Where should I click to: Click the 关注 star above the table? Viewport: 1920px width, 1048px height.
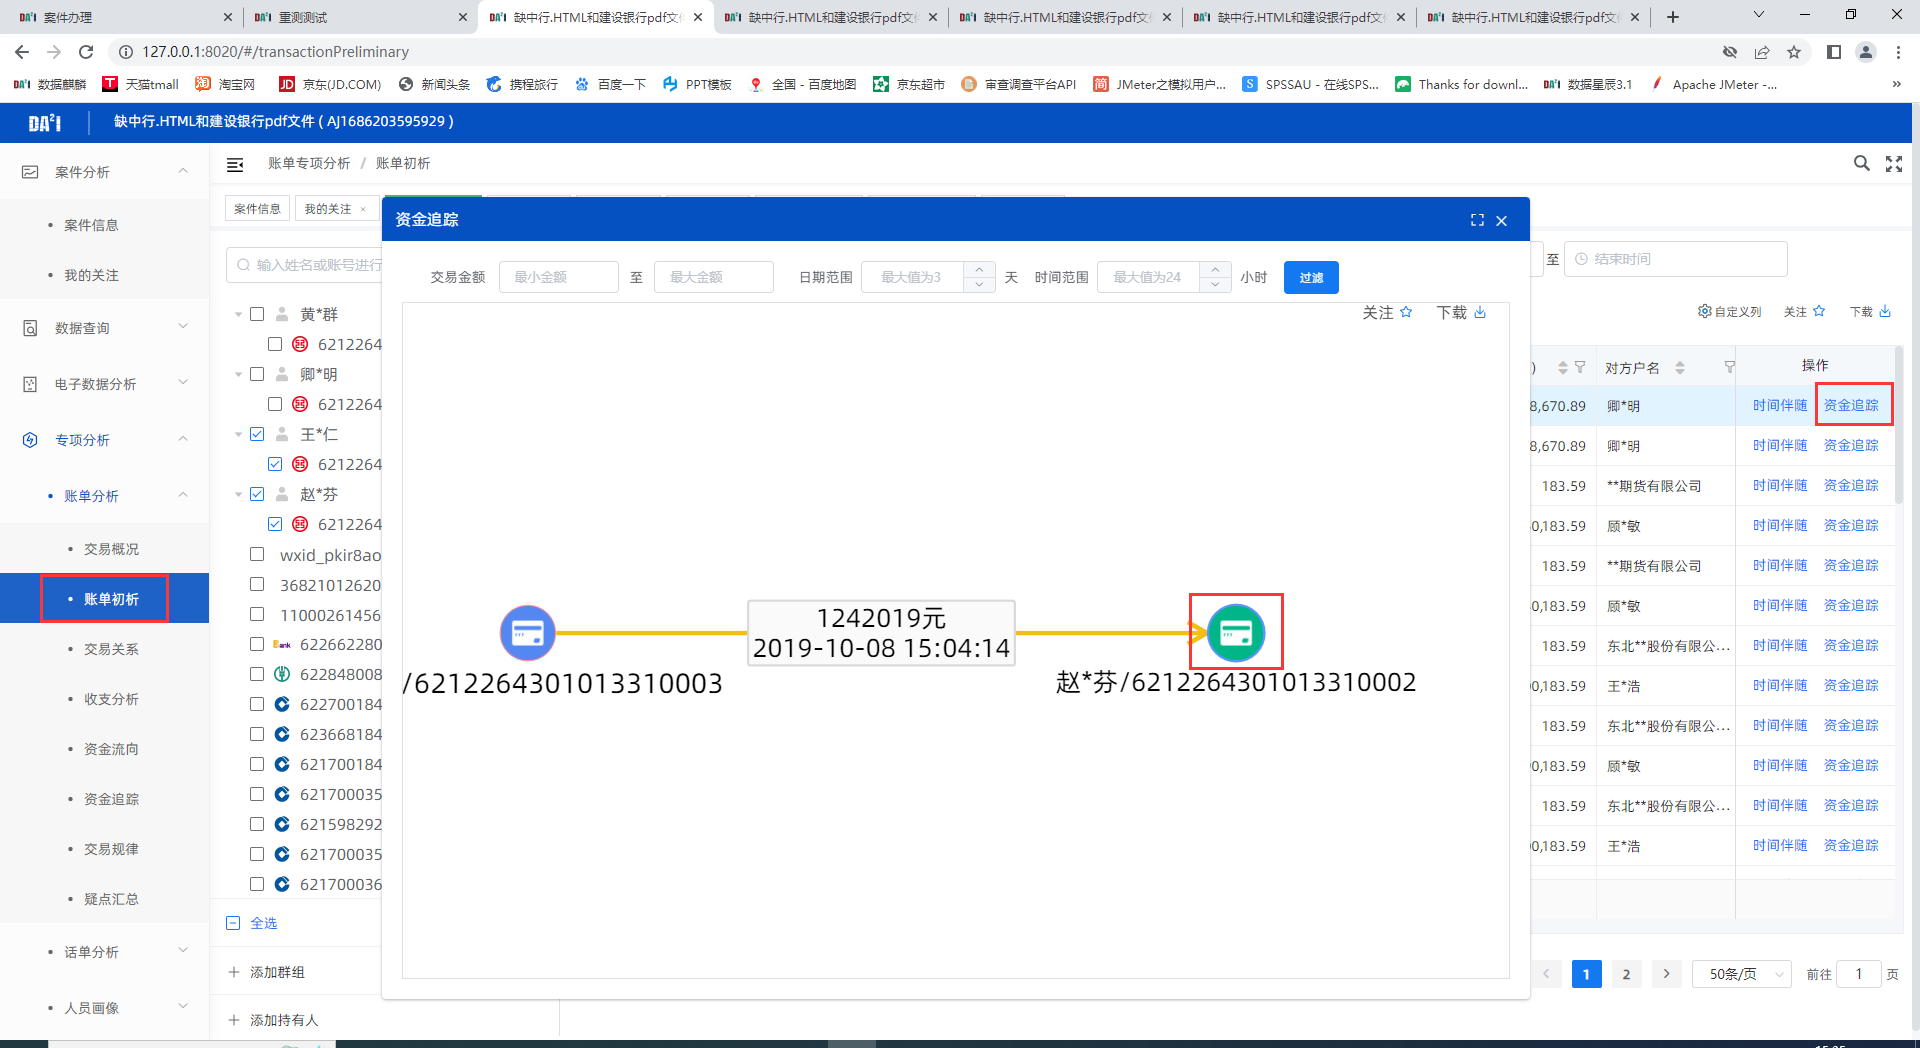coord(1819,311)
